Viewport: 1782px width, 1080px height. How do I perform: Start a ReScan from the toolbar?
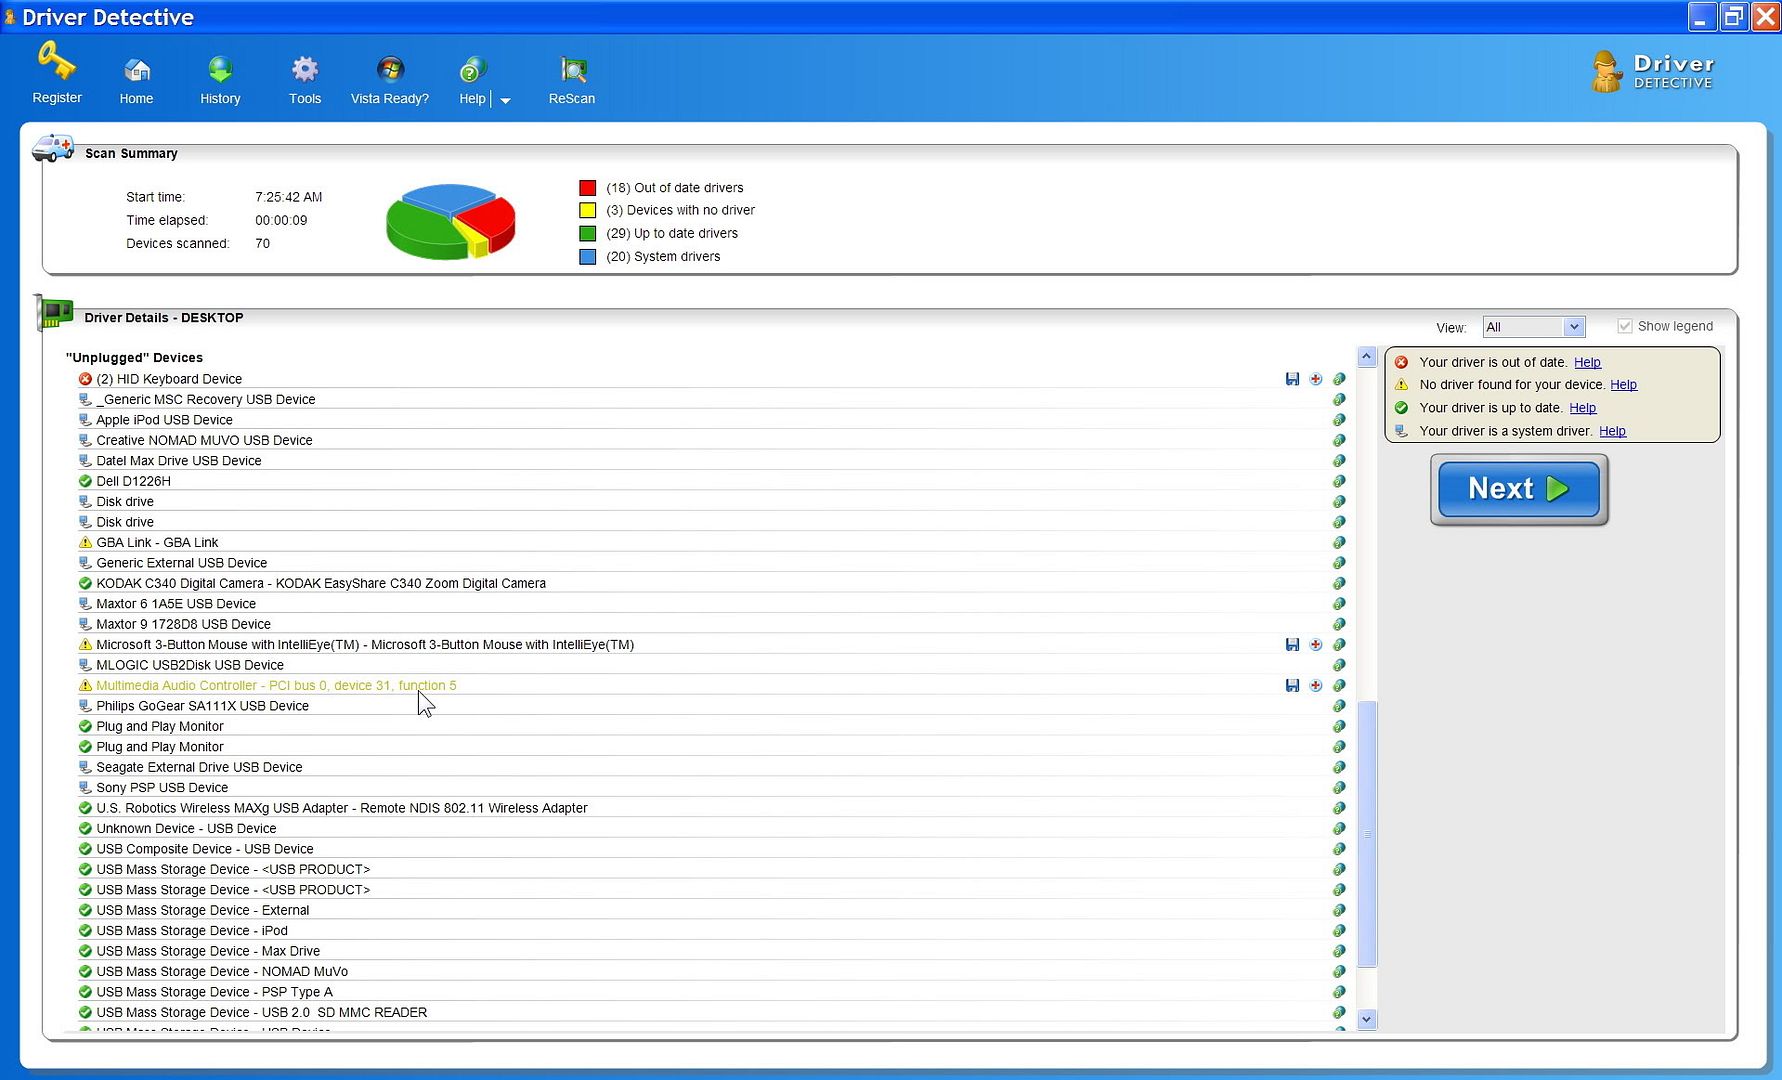(x=572, y=81)
